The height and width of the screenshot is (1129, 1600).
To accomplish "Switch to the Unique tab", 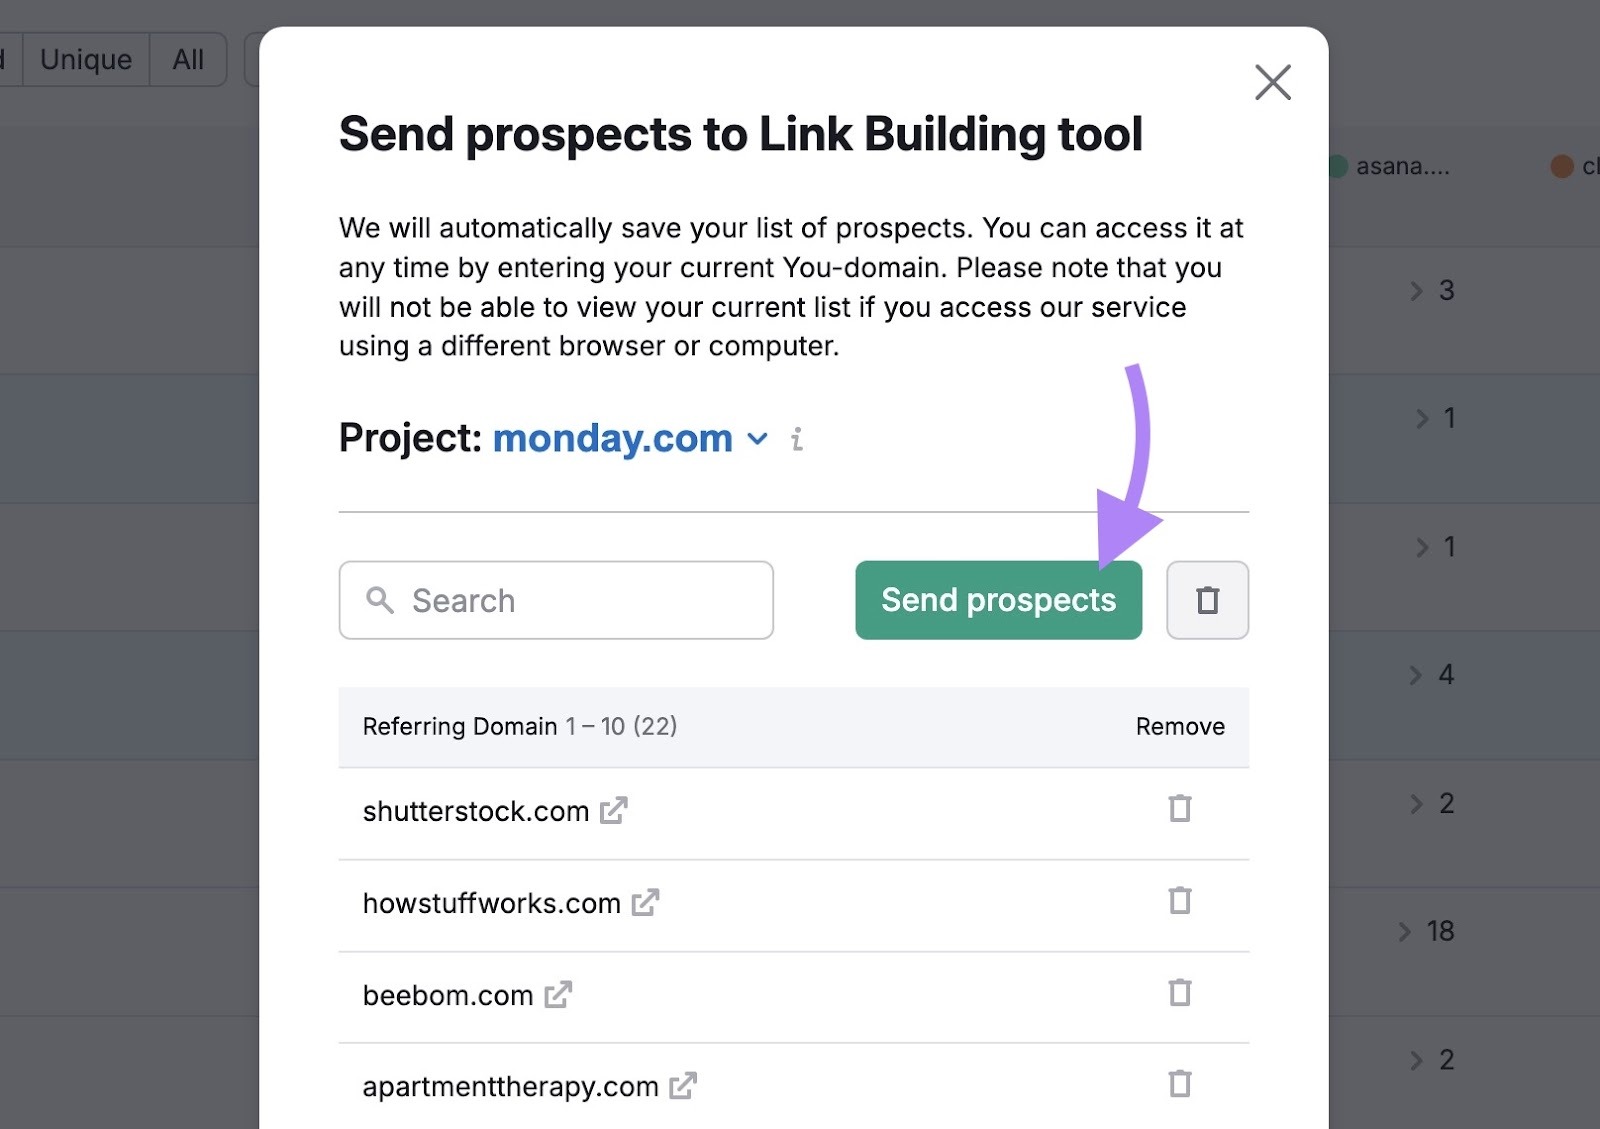I will coord(85,59).
